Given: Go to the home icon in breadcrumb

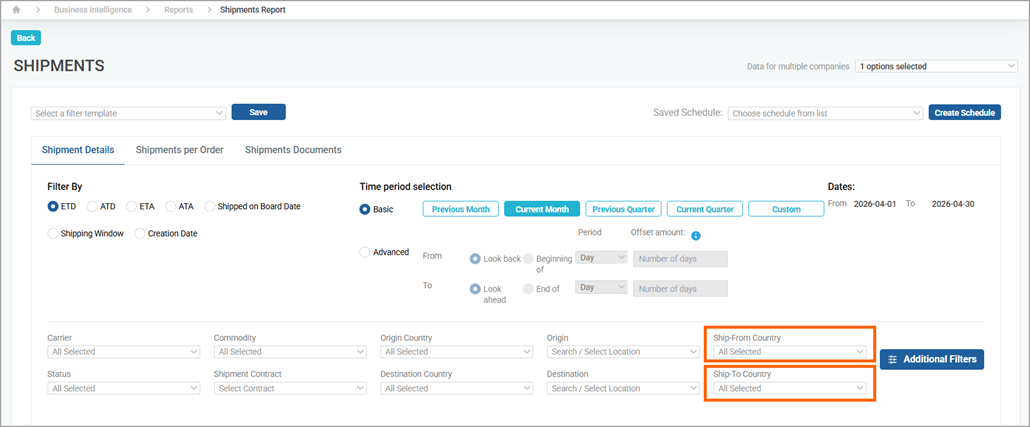Looking at the screenshot, I should pos(16,10).
